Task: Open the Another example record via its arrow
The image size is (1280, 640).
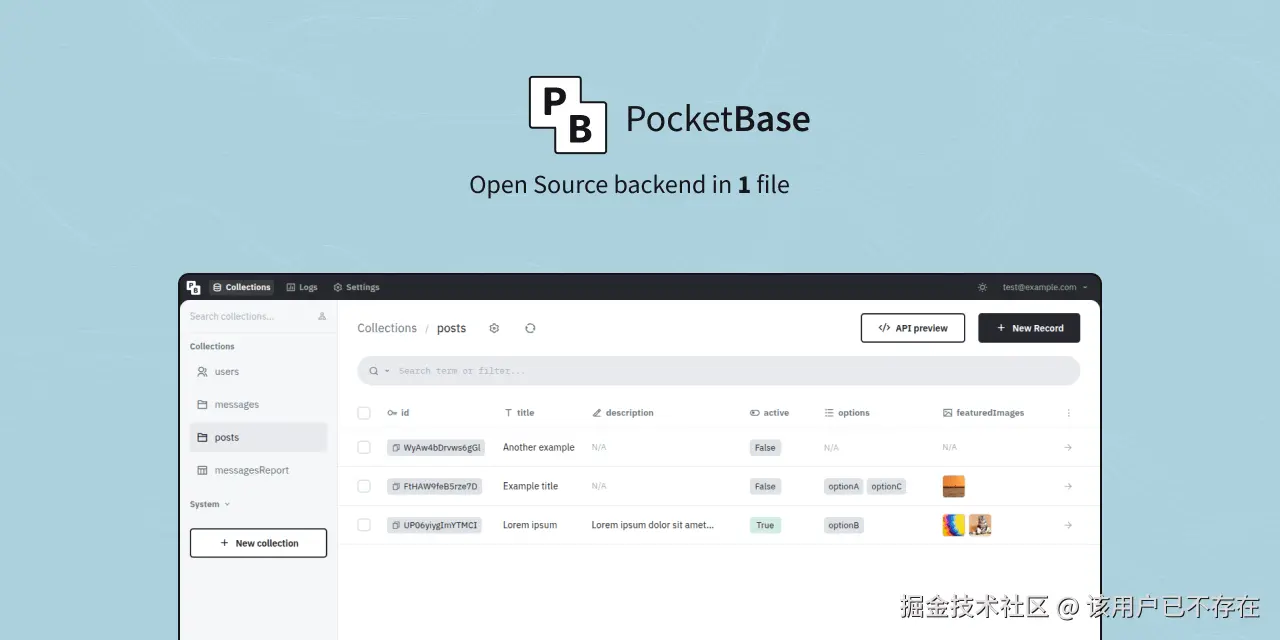Action: 1068,447
